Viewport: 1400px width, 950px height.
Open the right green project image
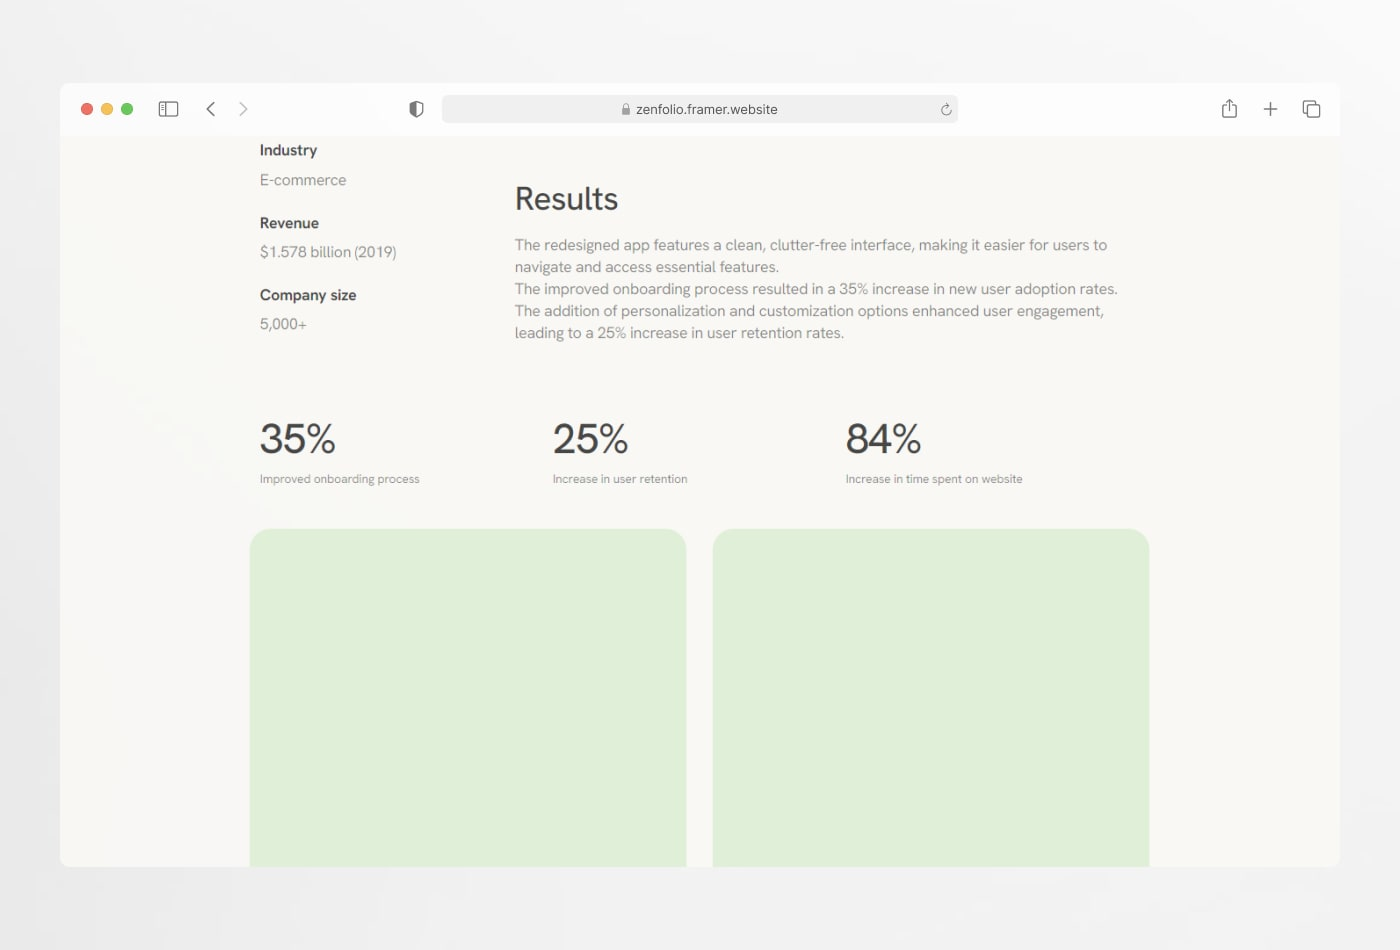coord(931,698)
